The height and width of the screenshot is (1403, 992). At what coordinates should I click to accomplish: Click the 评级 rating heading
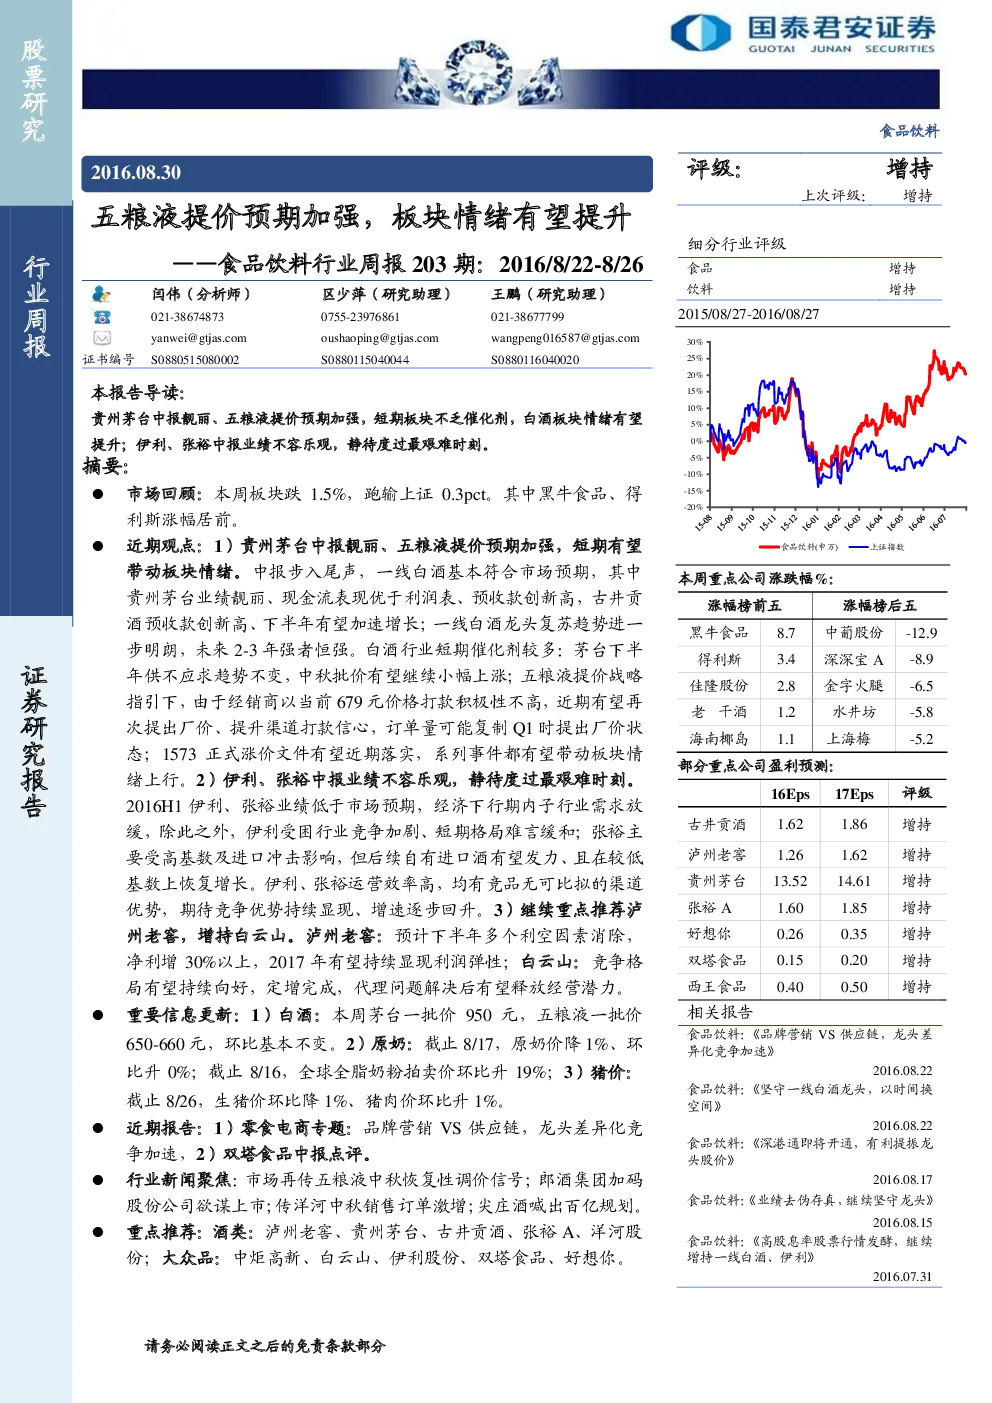pyautogui.click(x=714, y=168)
